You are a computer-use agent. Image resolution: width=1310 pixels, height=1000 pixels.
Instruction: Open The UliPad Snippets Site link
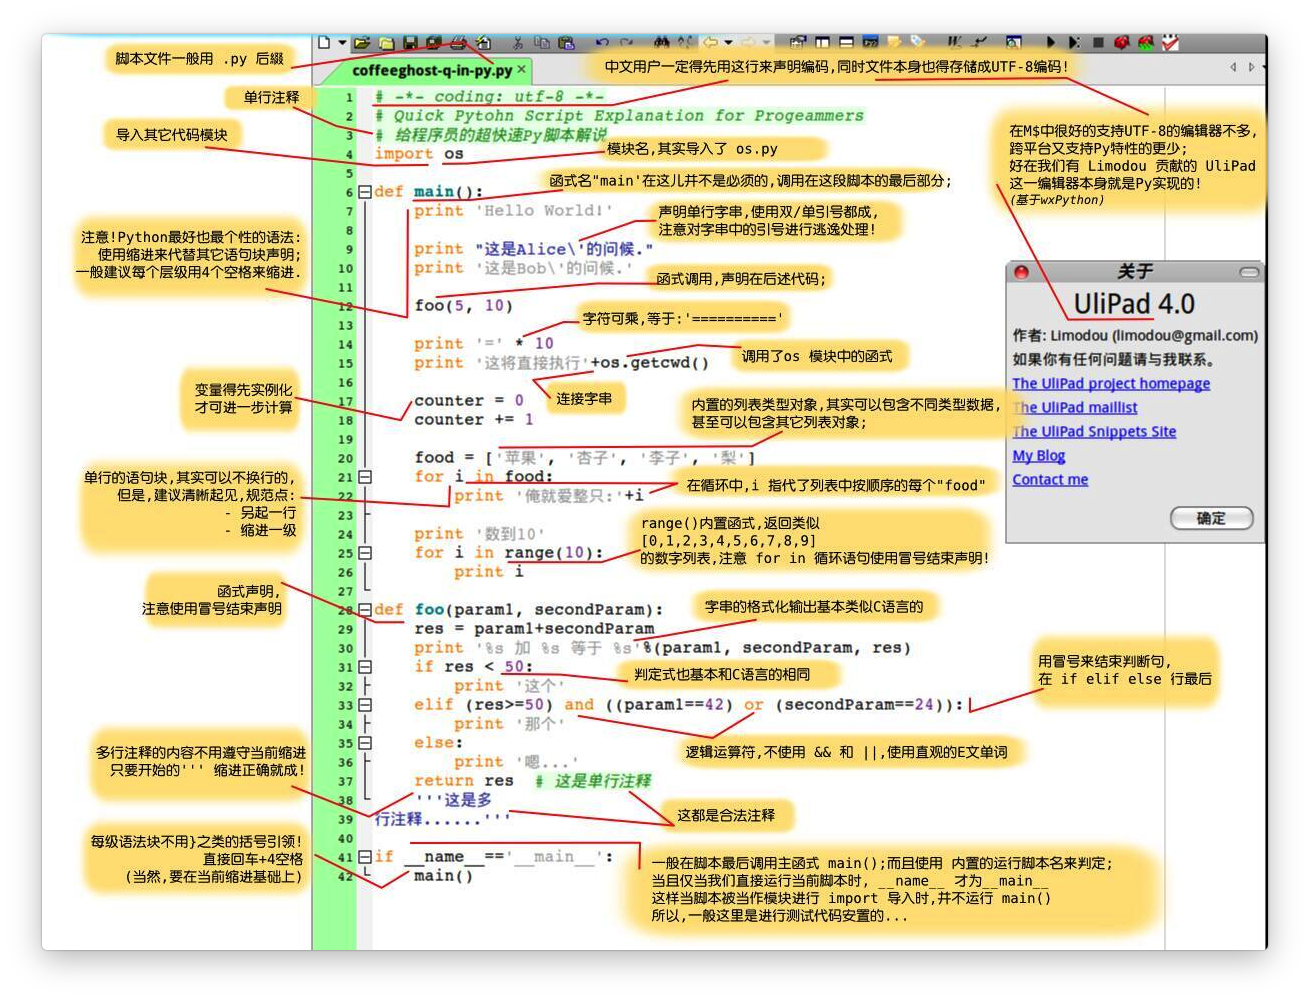tap(1094, 432)
